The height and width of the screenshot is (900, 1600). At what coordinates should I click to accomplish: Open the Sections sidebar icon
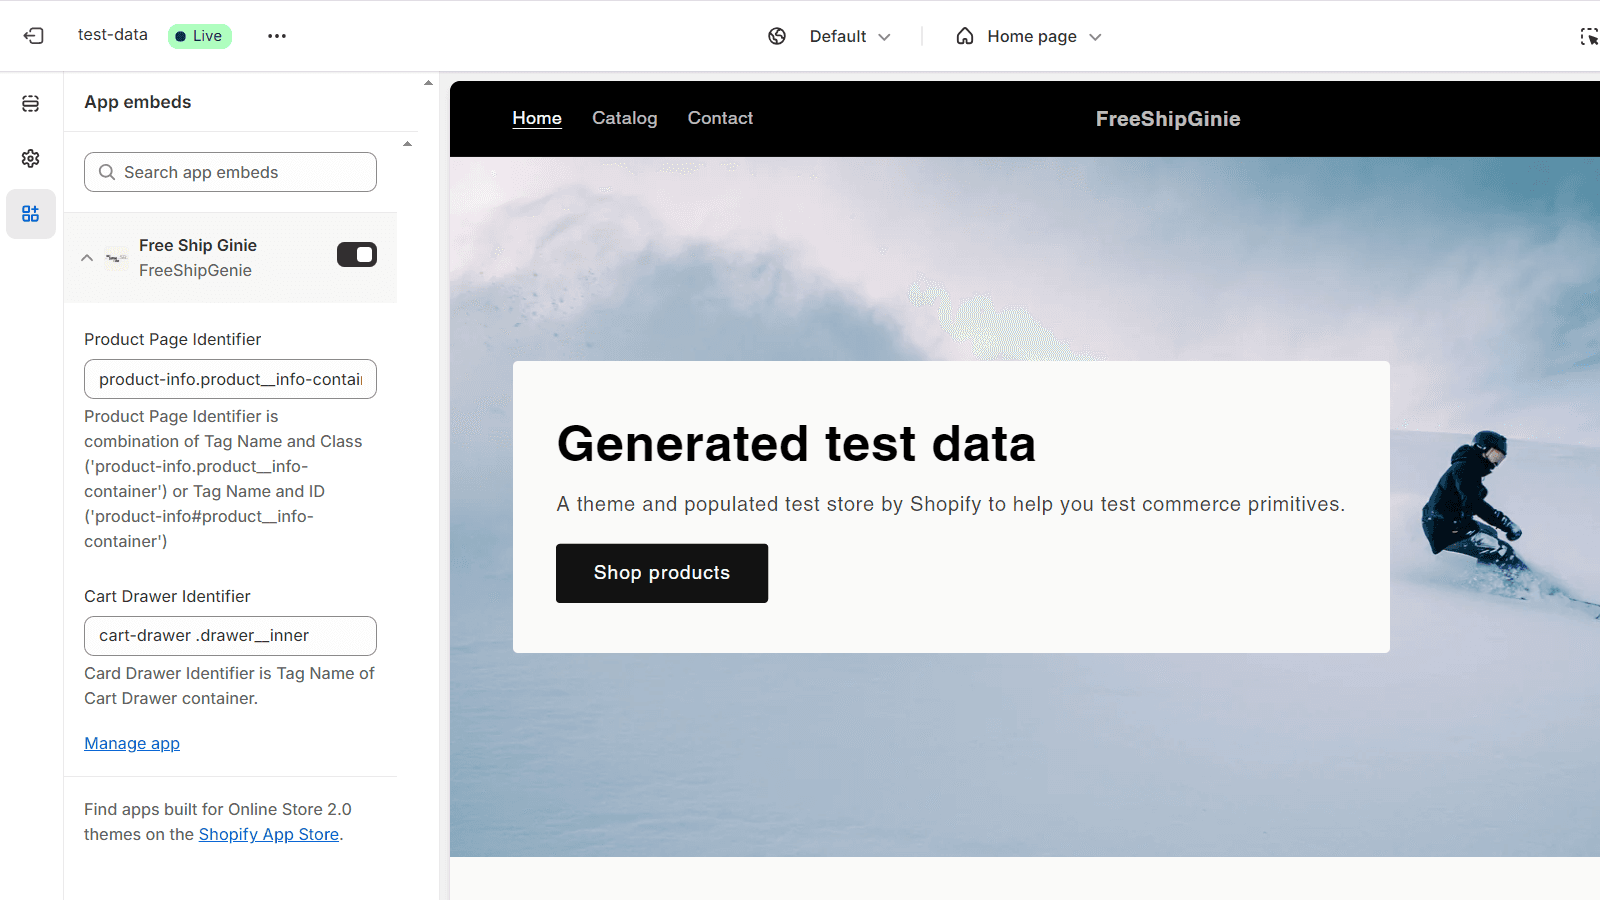(x=31, y=104)
